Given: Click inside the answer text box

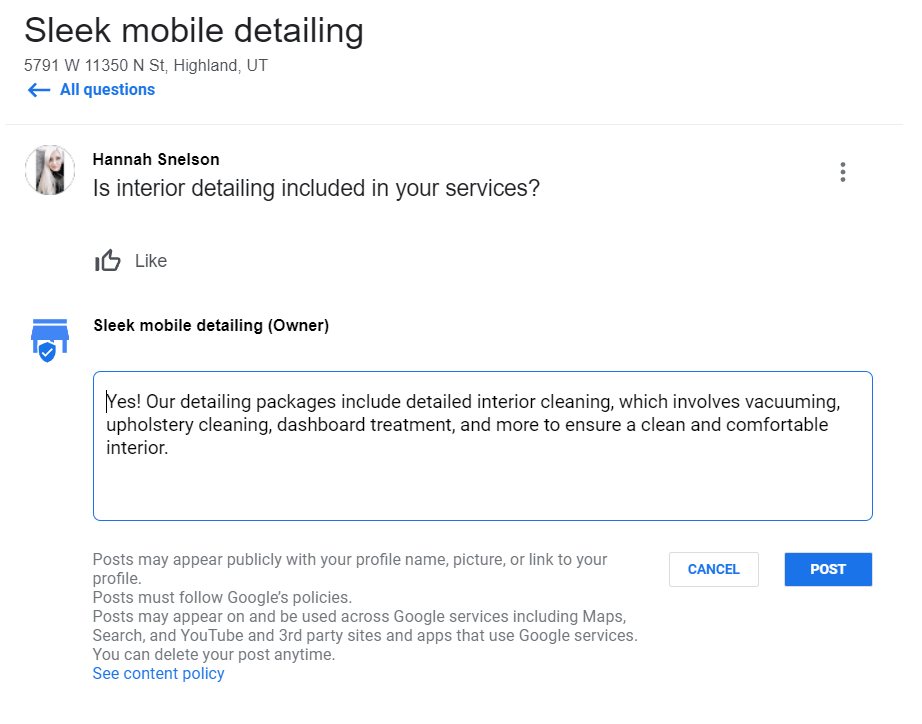Looking at the screenshot, I should point(482,446).
